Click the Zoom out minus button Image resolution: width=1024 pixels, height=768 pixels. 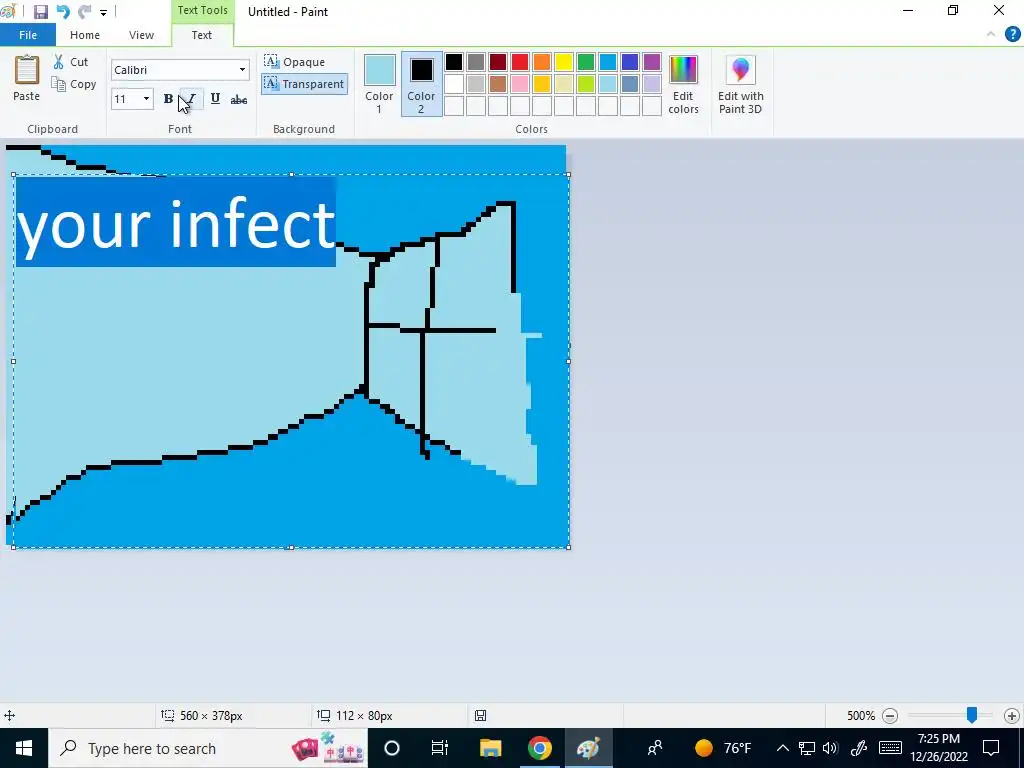coord(889,716)
